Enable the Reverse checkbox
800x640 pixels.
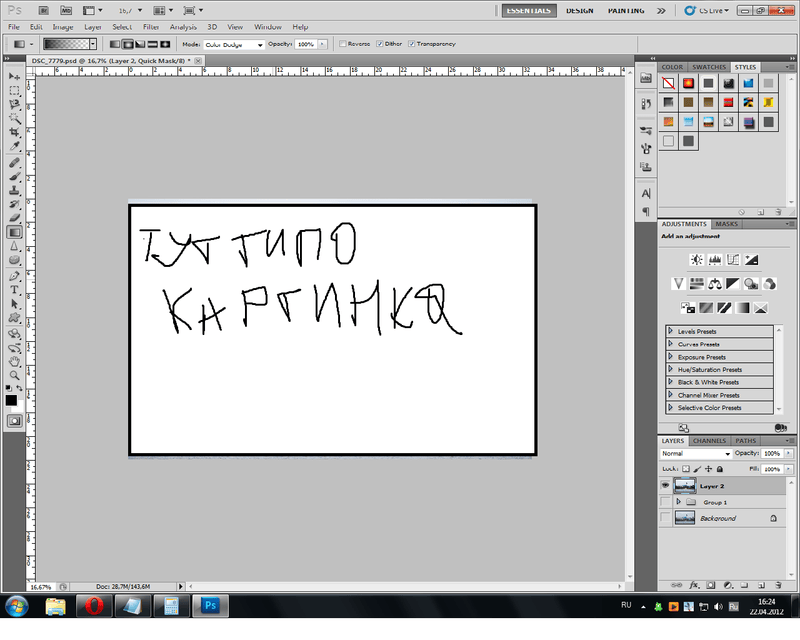point(343,44)
